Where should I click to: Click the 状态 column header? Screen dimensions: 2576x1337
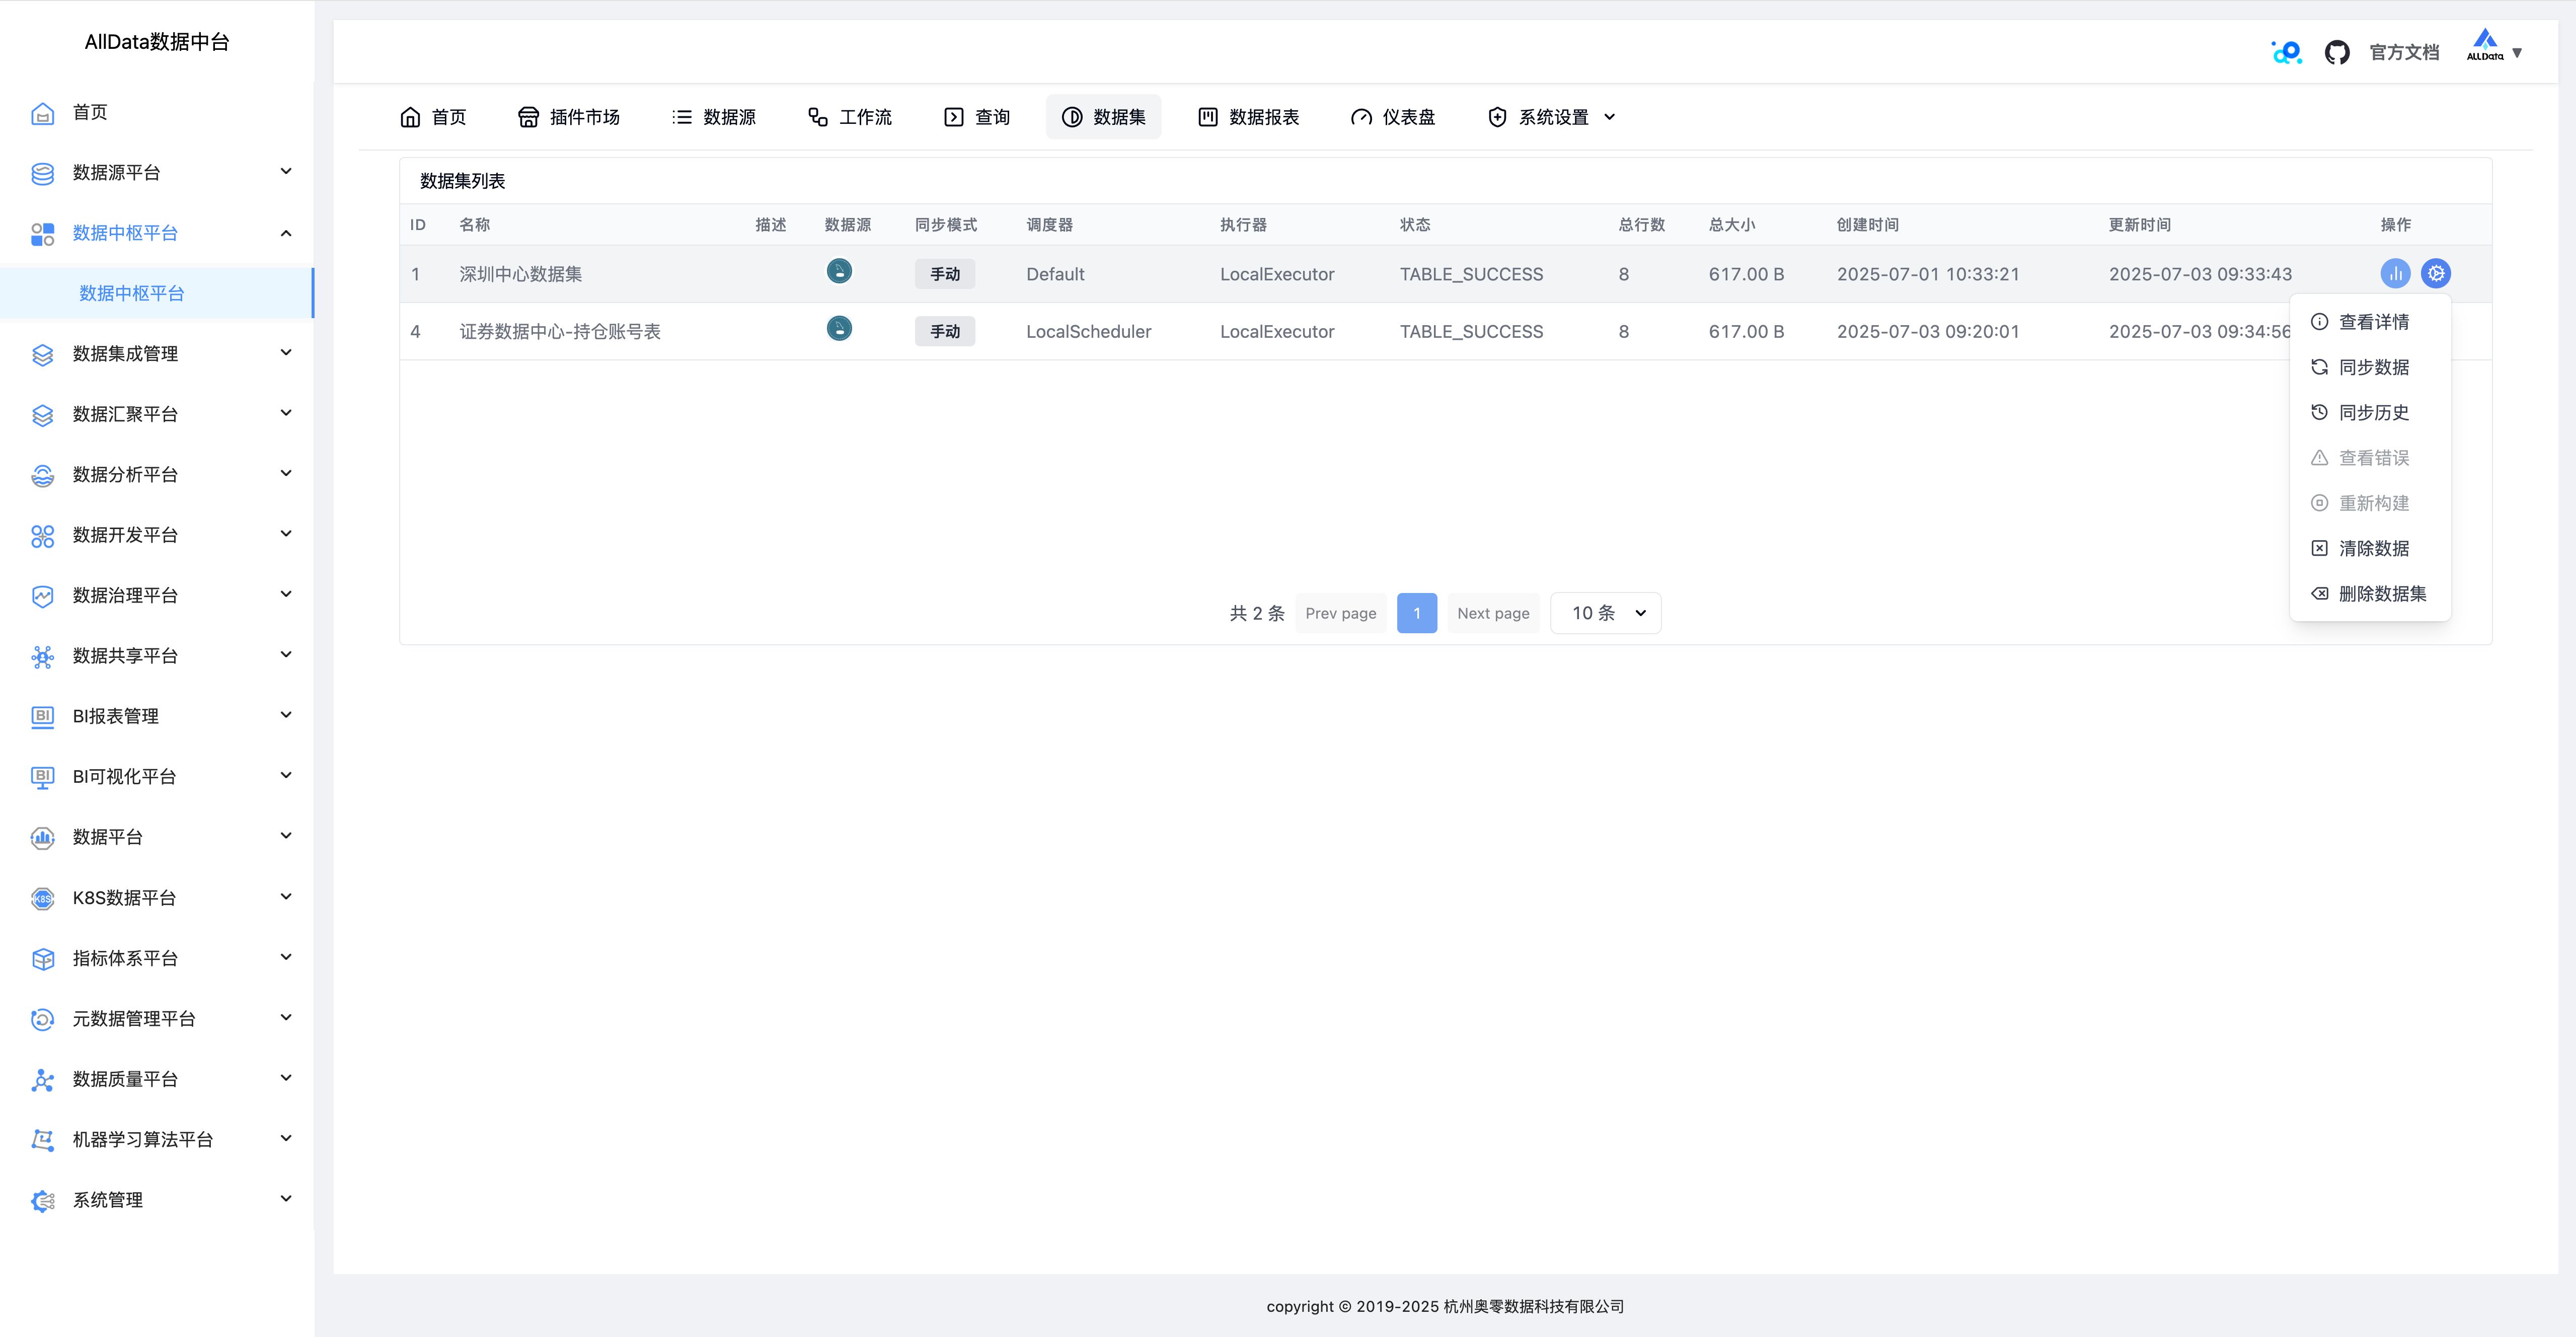[x=1415, y=225]
